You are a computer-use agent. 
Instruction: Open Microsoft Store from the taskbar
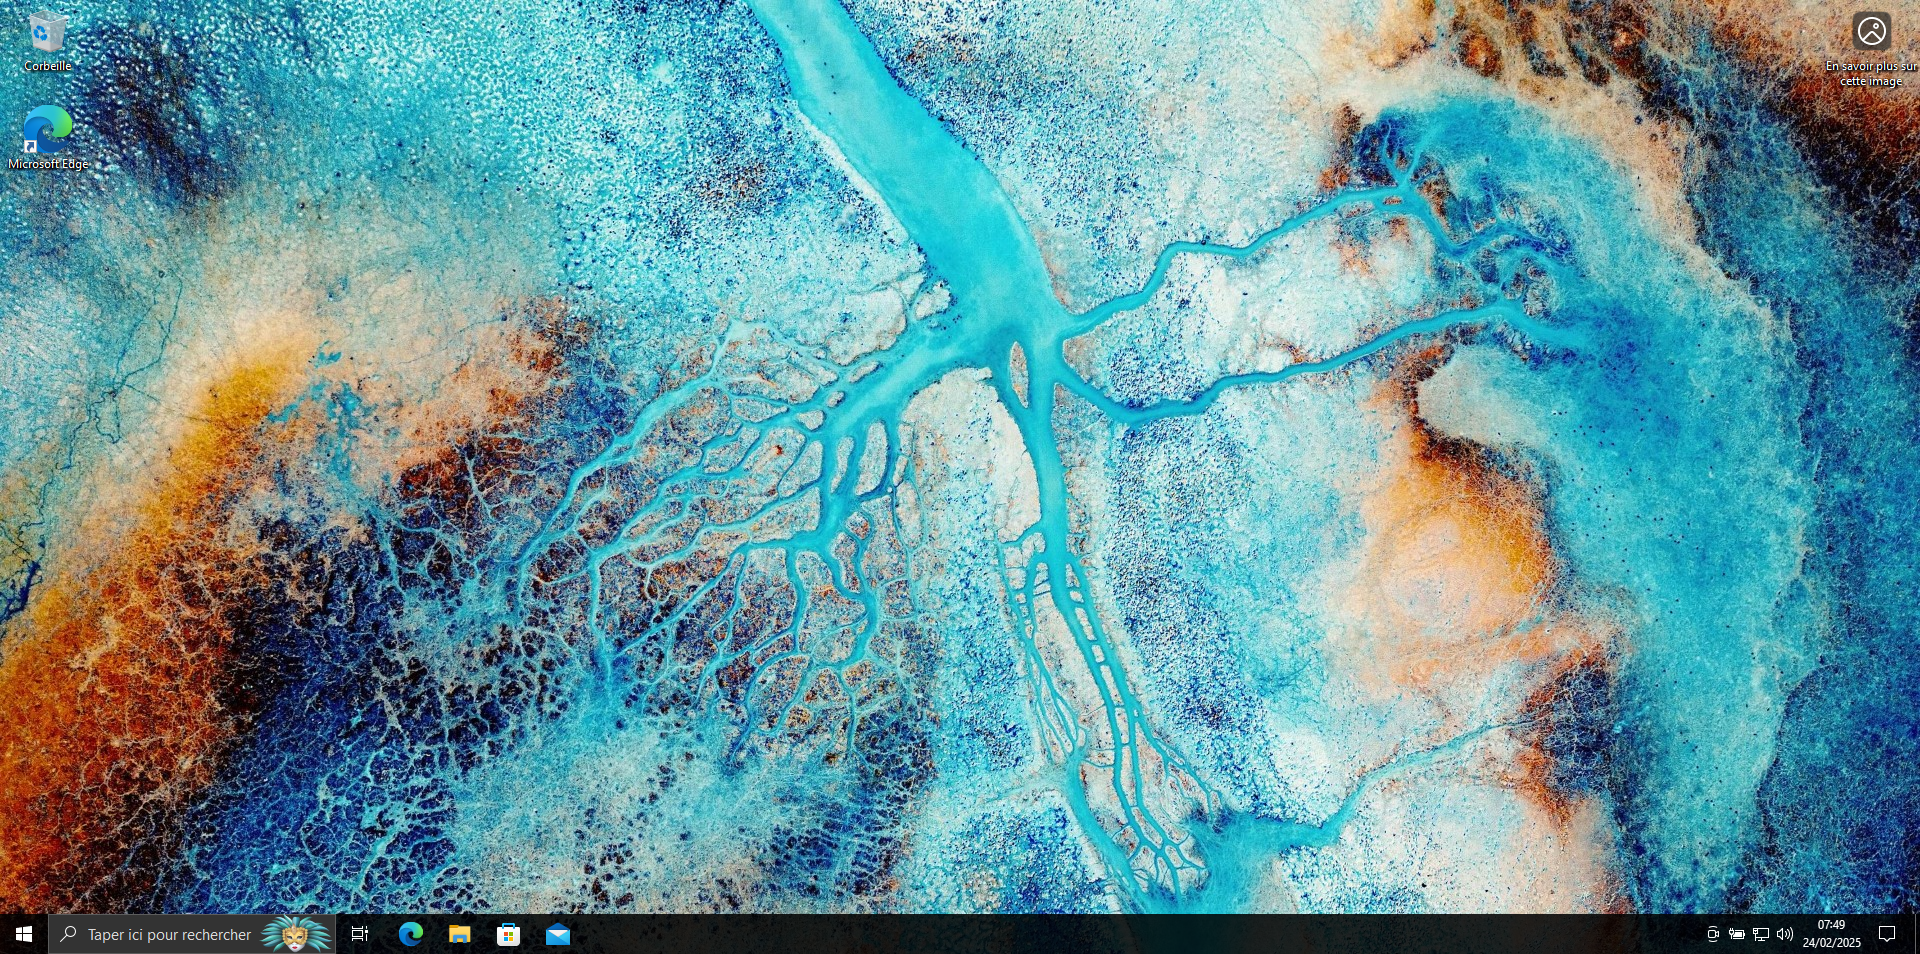pyautogui.click(x=509, y=934)
